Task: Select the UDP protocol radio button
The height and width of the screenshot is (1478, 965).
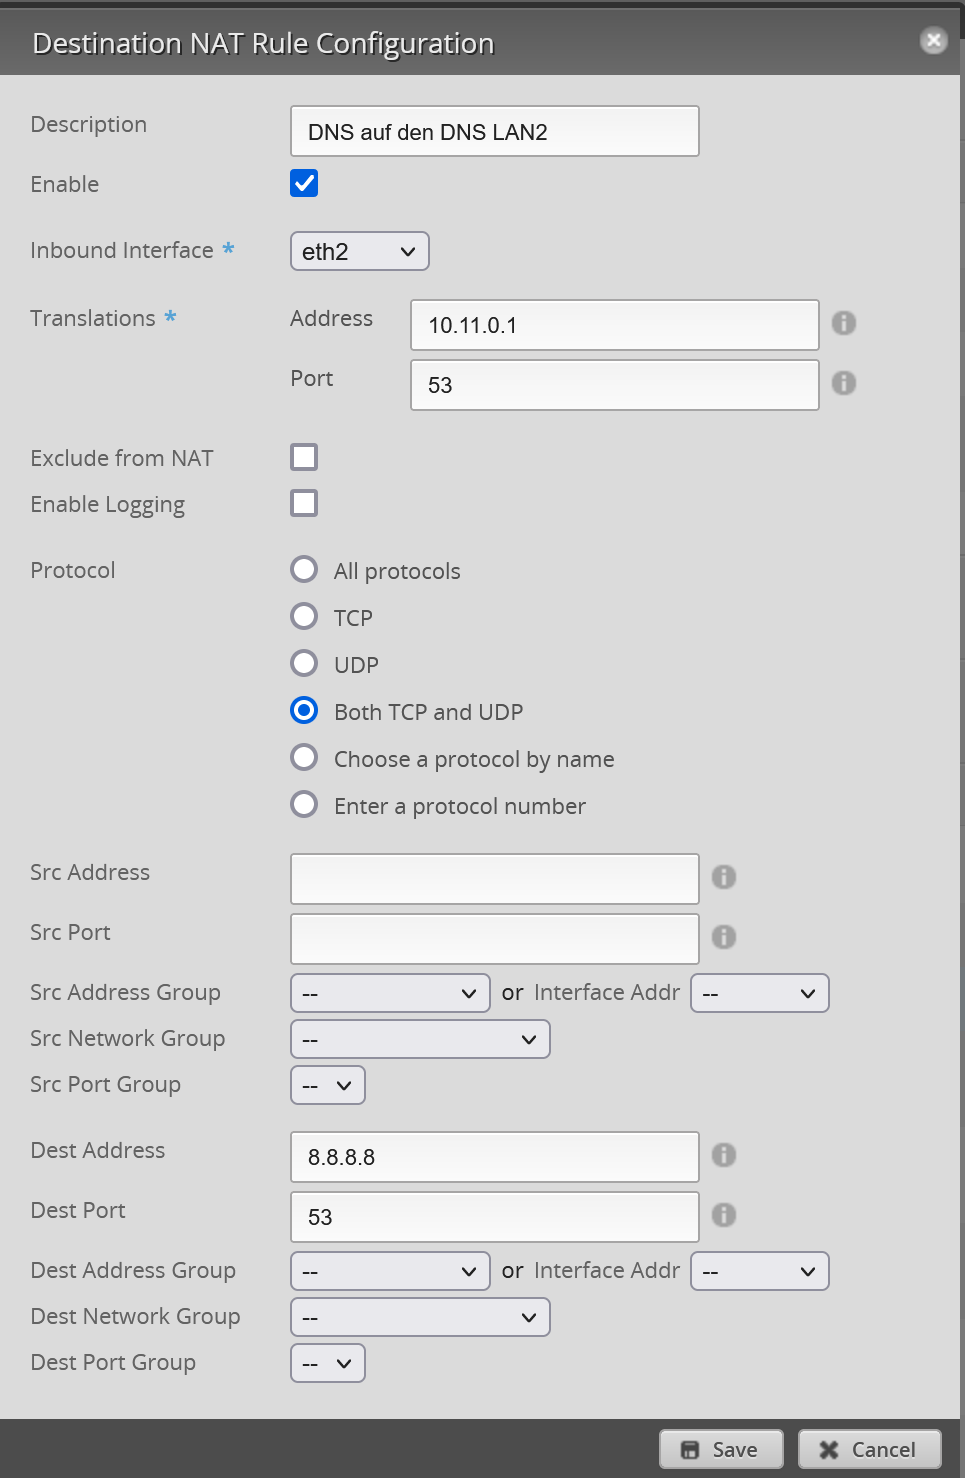Action: click(304, 663)
